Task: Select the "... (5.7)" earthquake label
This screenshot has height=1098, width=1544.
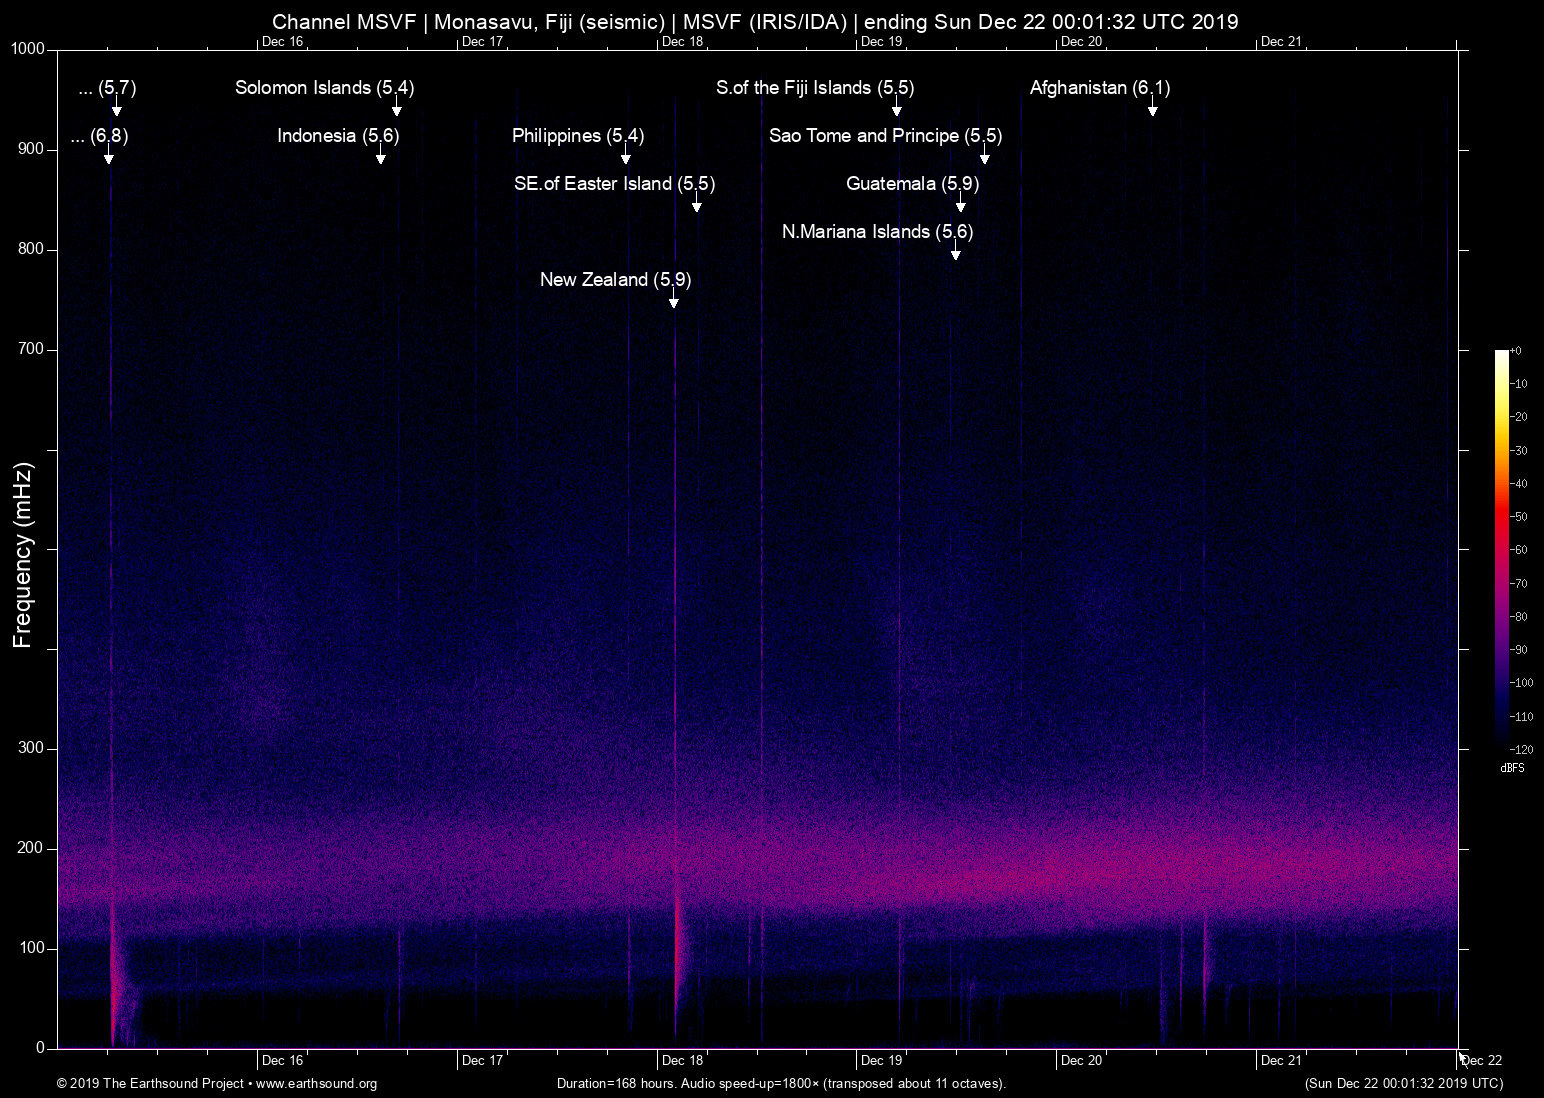Action: [107, 88]
